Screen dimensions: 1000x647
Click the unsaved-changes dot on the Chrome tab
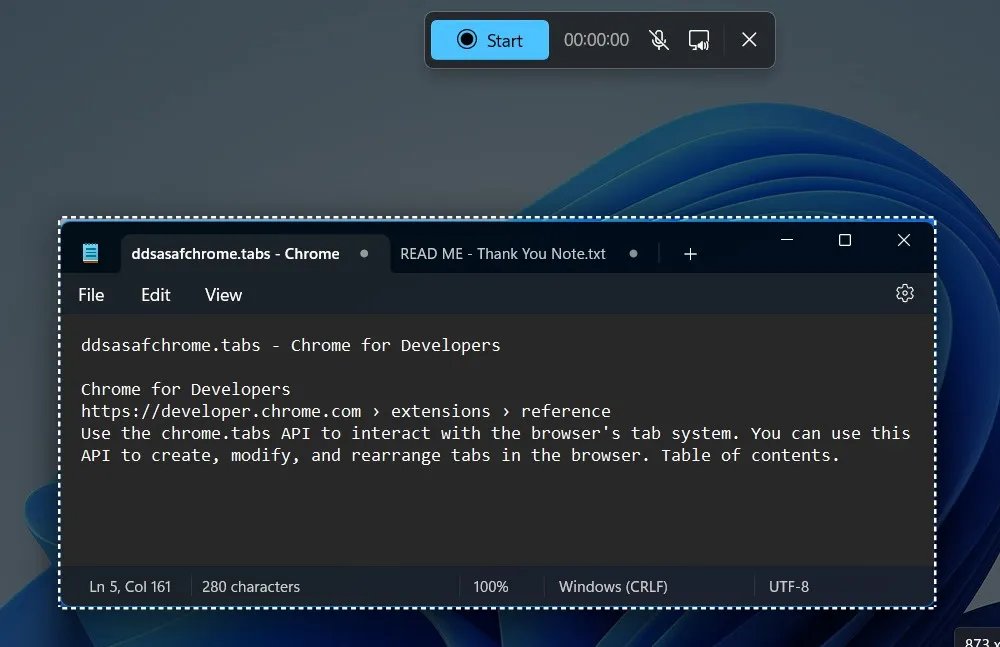pyautogui.click(x=365, y=254)
